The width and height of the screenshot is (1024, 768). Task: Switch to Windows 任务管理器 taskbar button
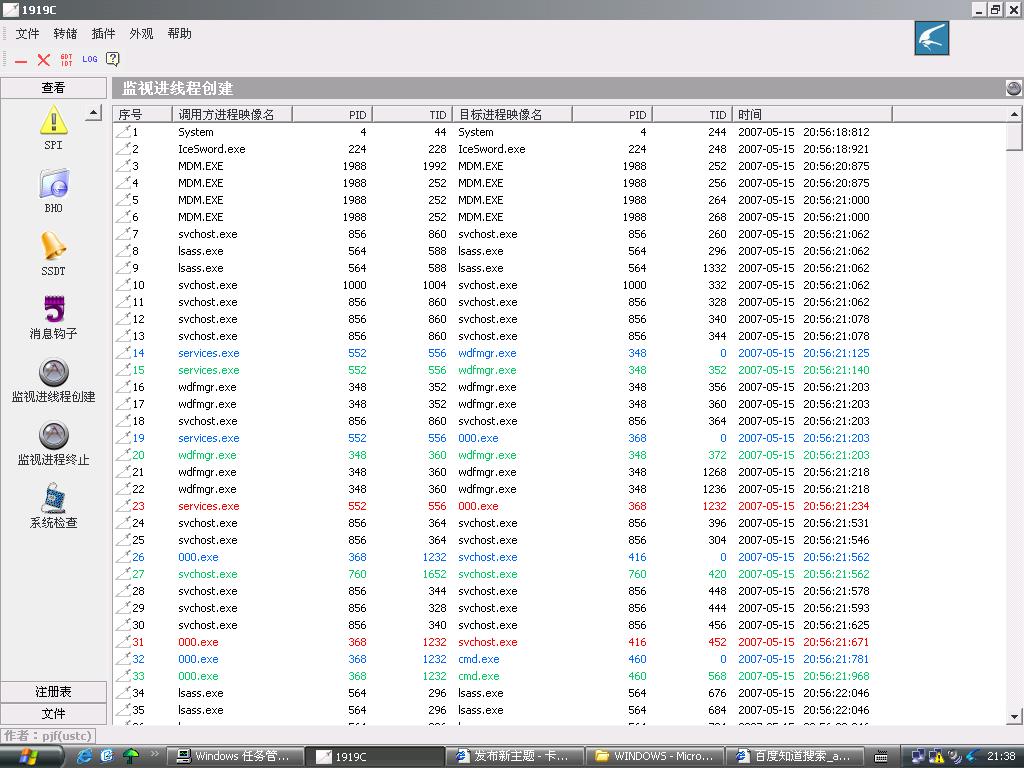click(236, 757)
